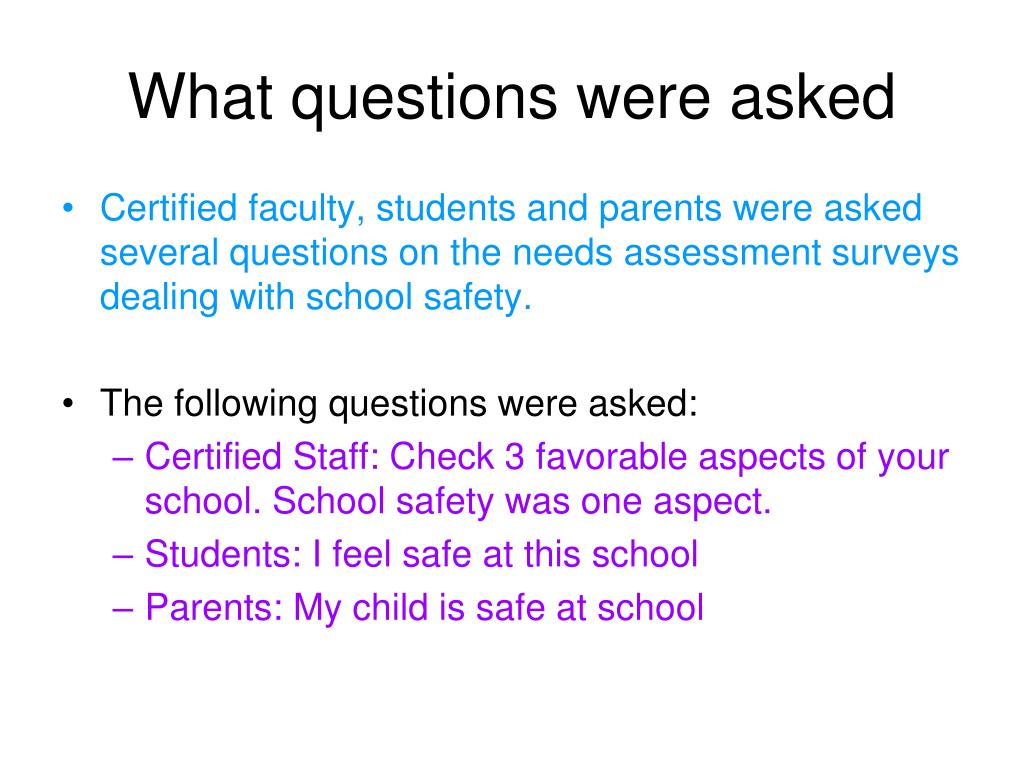The height and width of the screenshot is (768, 1024).
Task: Click the word 'asked' in the title
Action: point(813,96)
